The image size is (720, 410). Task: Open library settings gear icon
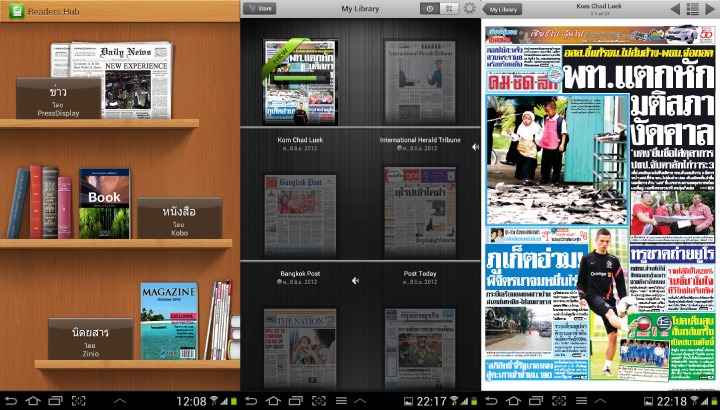[470, 8]
